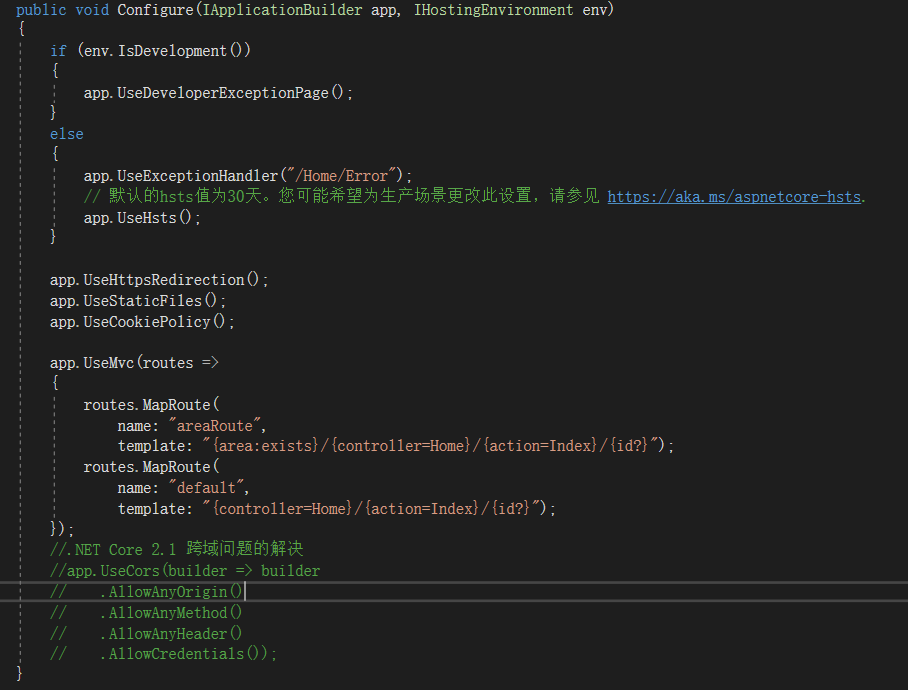
Task: Click 'app.UseStaticFiles();' line
Action: [138, 301]
